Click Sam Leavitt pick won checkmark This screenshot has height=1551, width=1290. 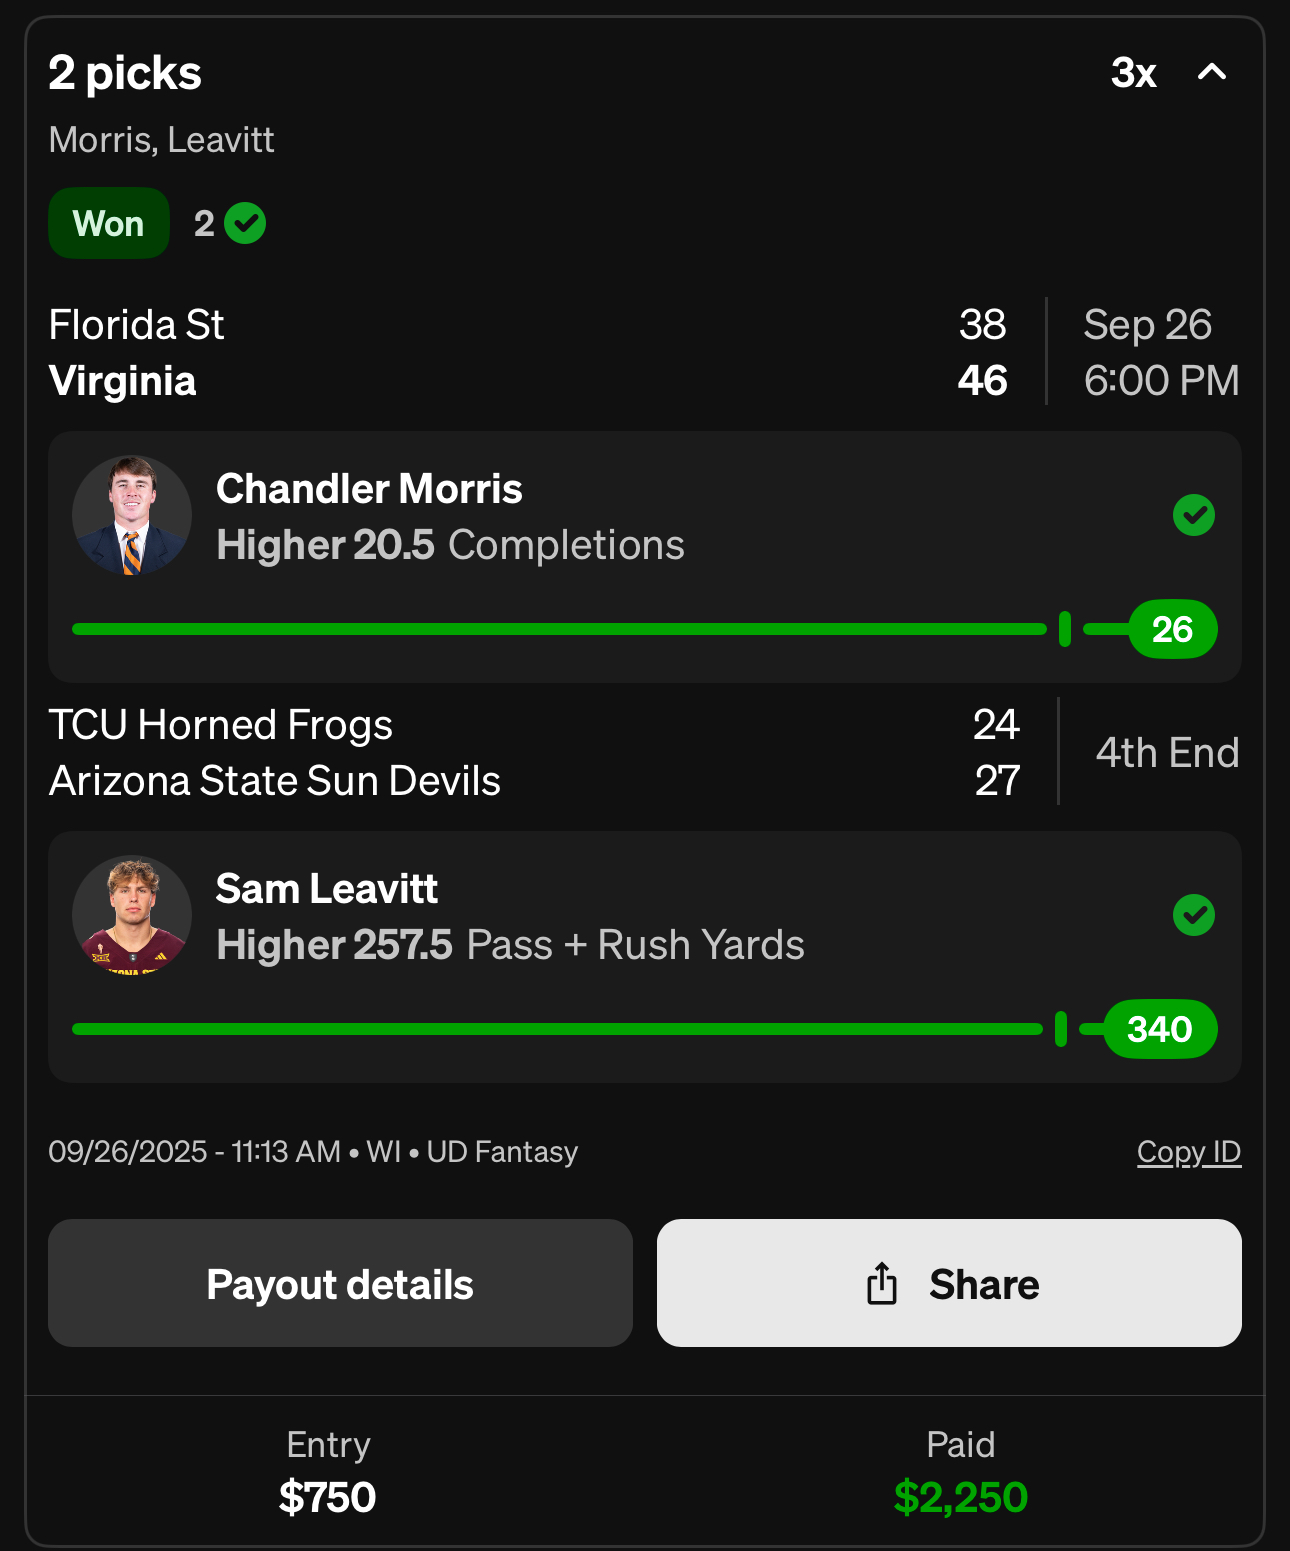(x=1193, y=915)
